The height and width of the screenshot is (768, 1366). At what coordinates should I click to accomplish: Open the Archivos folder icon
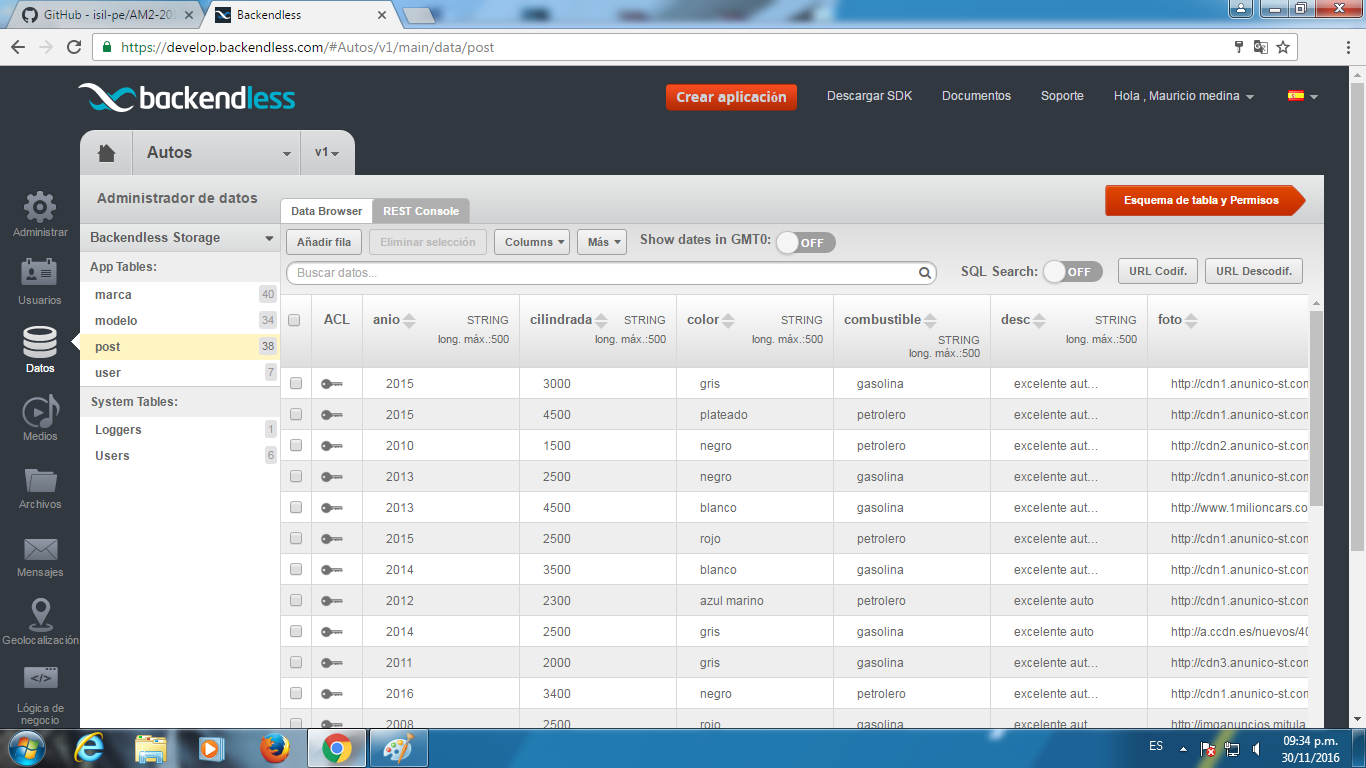(x=40, y=480)
